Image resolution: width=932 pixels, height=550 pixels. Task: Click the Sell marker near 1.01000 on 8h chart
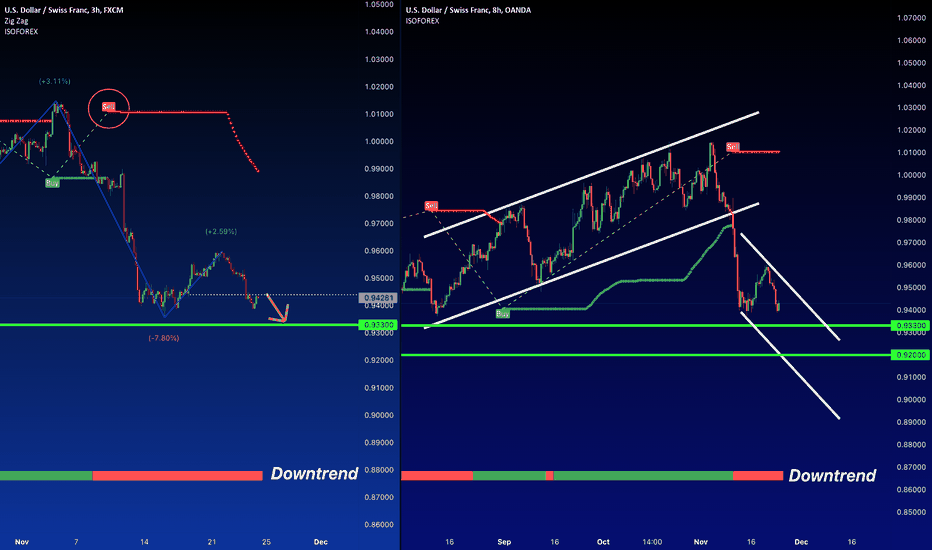click(x=733, y=147)
